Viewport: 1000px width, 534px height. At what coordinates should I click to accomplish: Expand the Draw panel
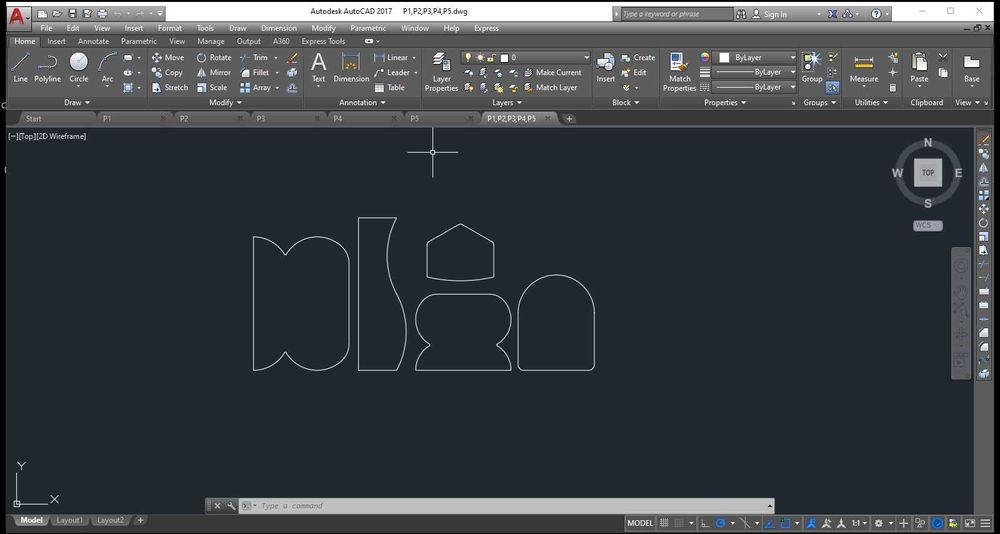77,103
